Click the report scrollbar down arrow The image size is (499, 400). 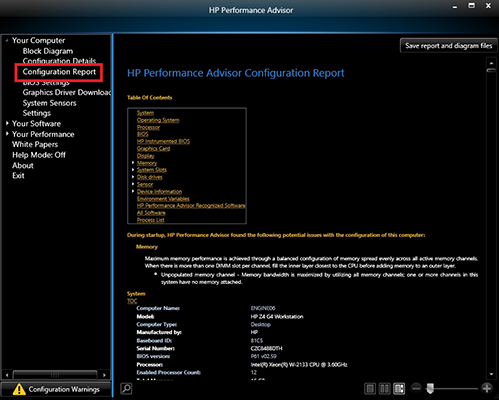tap(491, 374)
